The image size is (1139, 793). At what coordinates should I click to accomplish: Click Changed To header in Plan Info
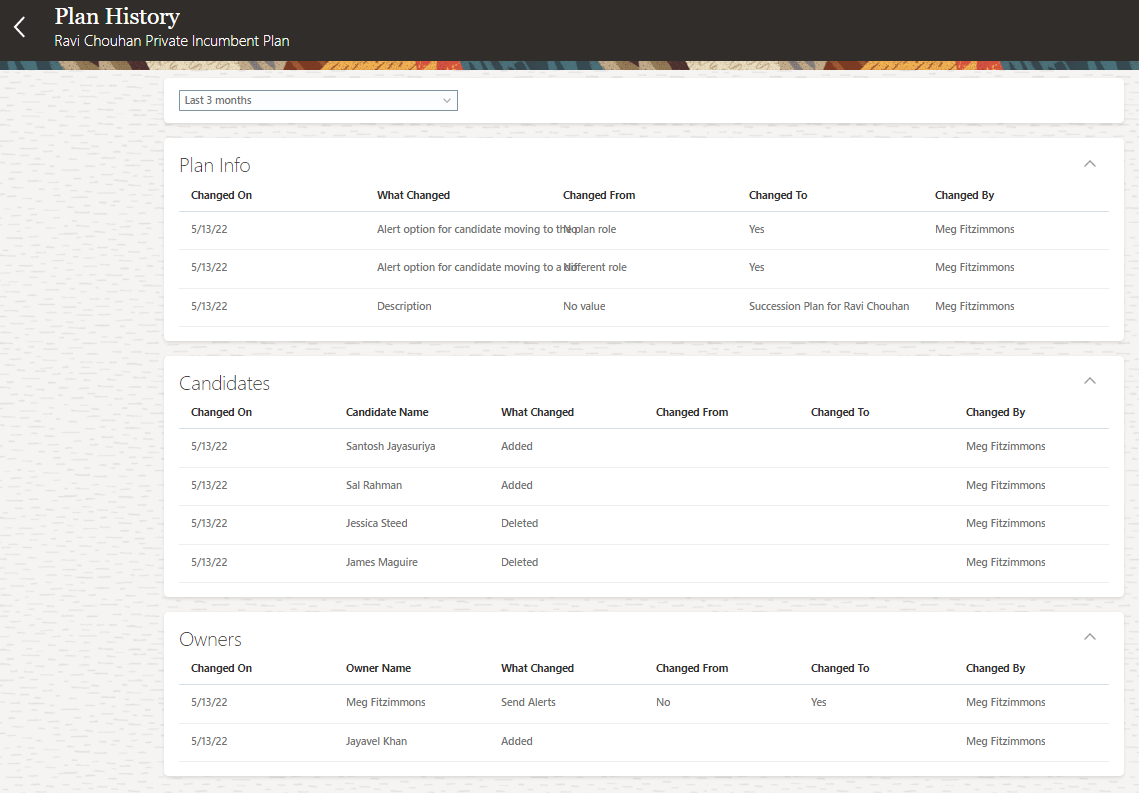click(x=778, y=195)
